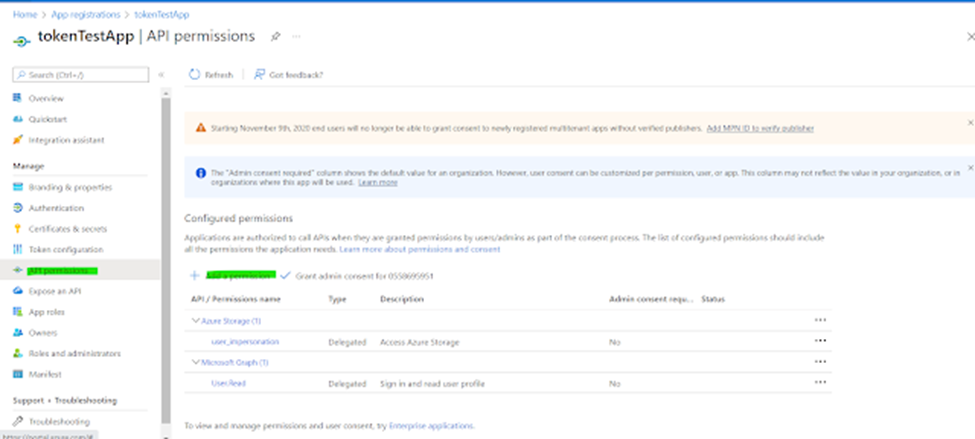The height and width of the screenshot is (439, 975).
Task: Open Troubleshooting page
Action: (x=59, y=422)
